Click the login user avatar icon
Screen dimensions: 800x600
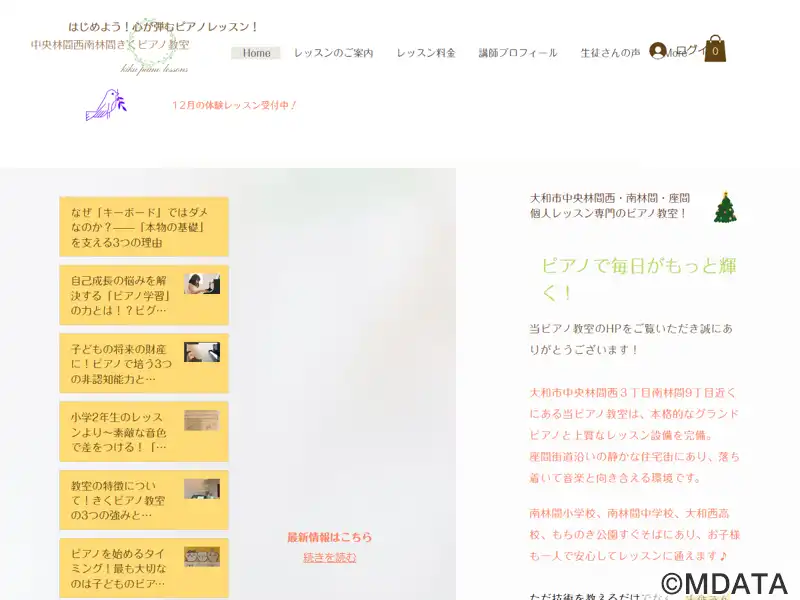pyautogui.click(x=657, y=50)
